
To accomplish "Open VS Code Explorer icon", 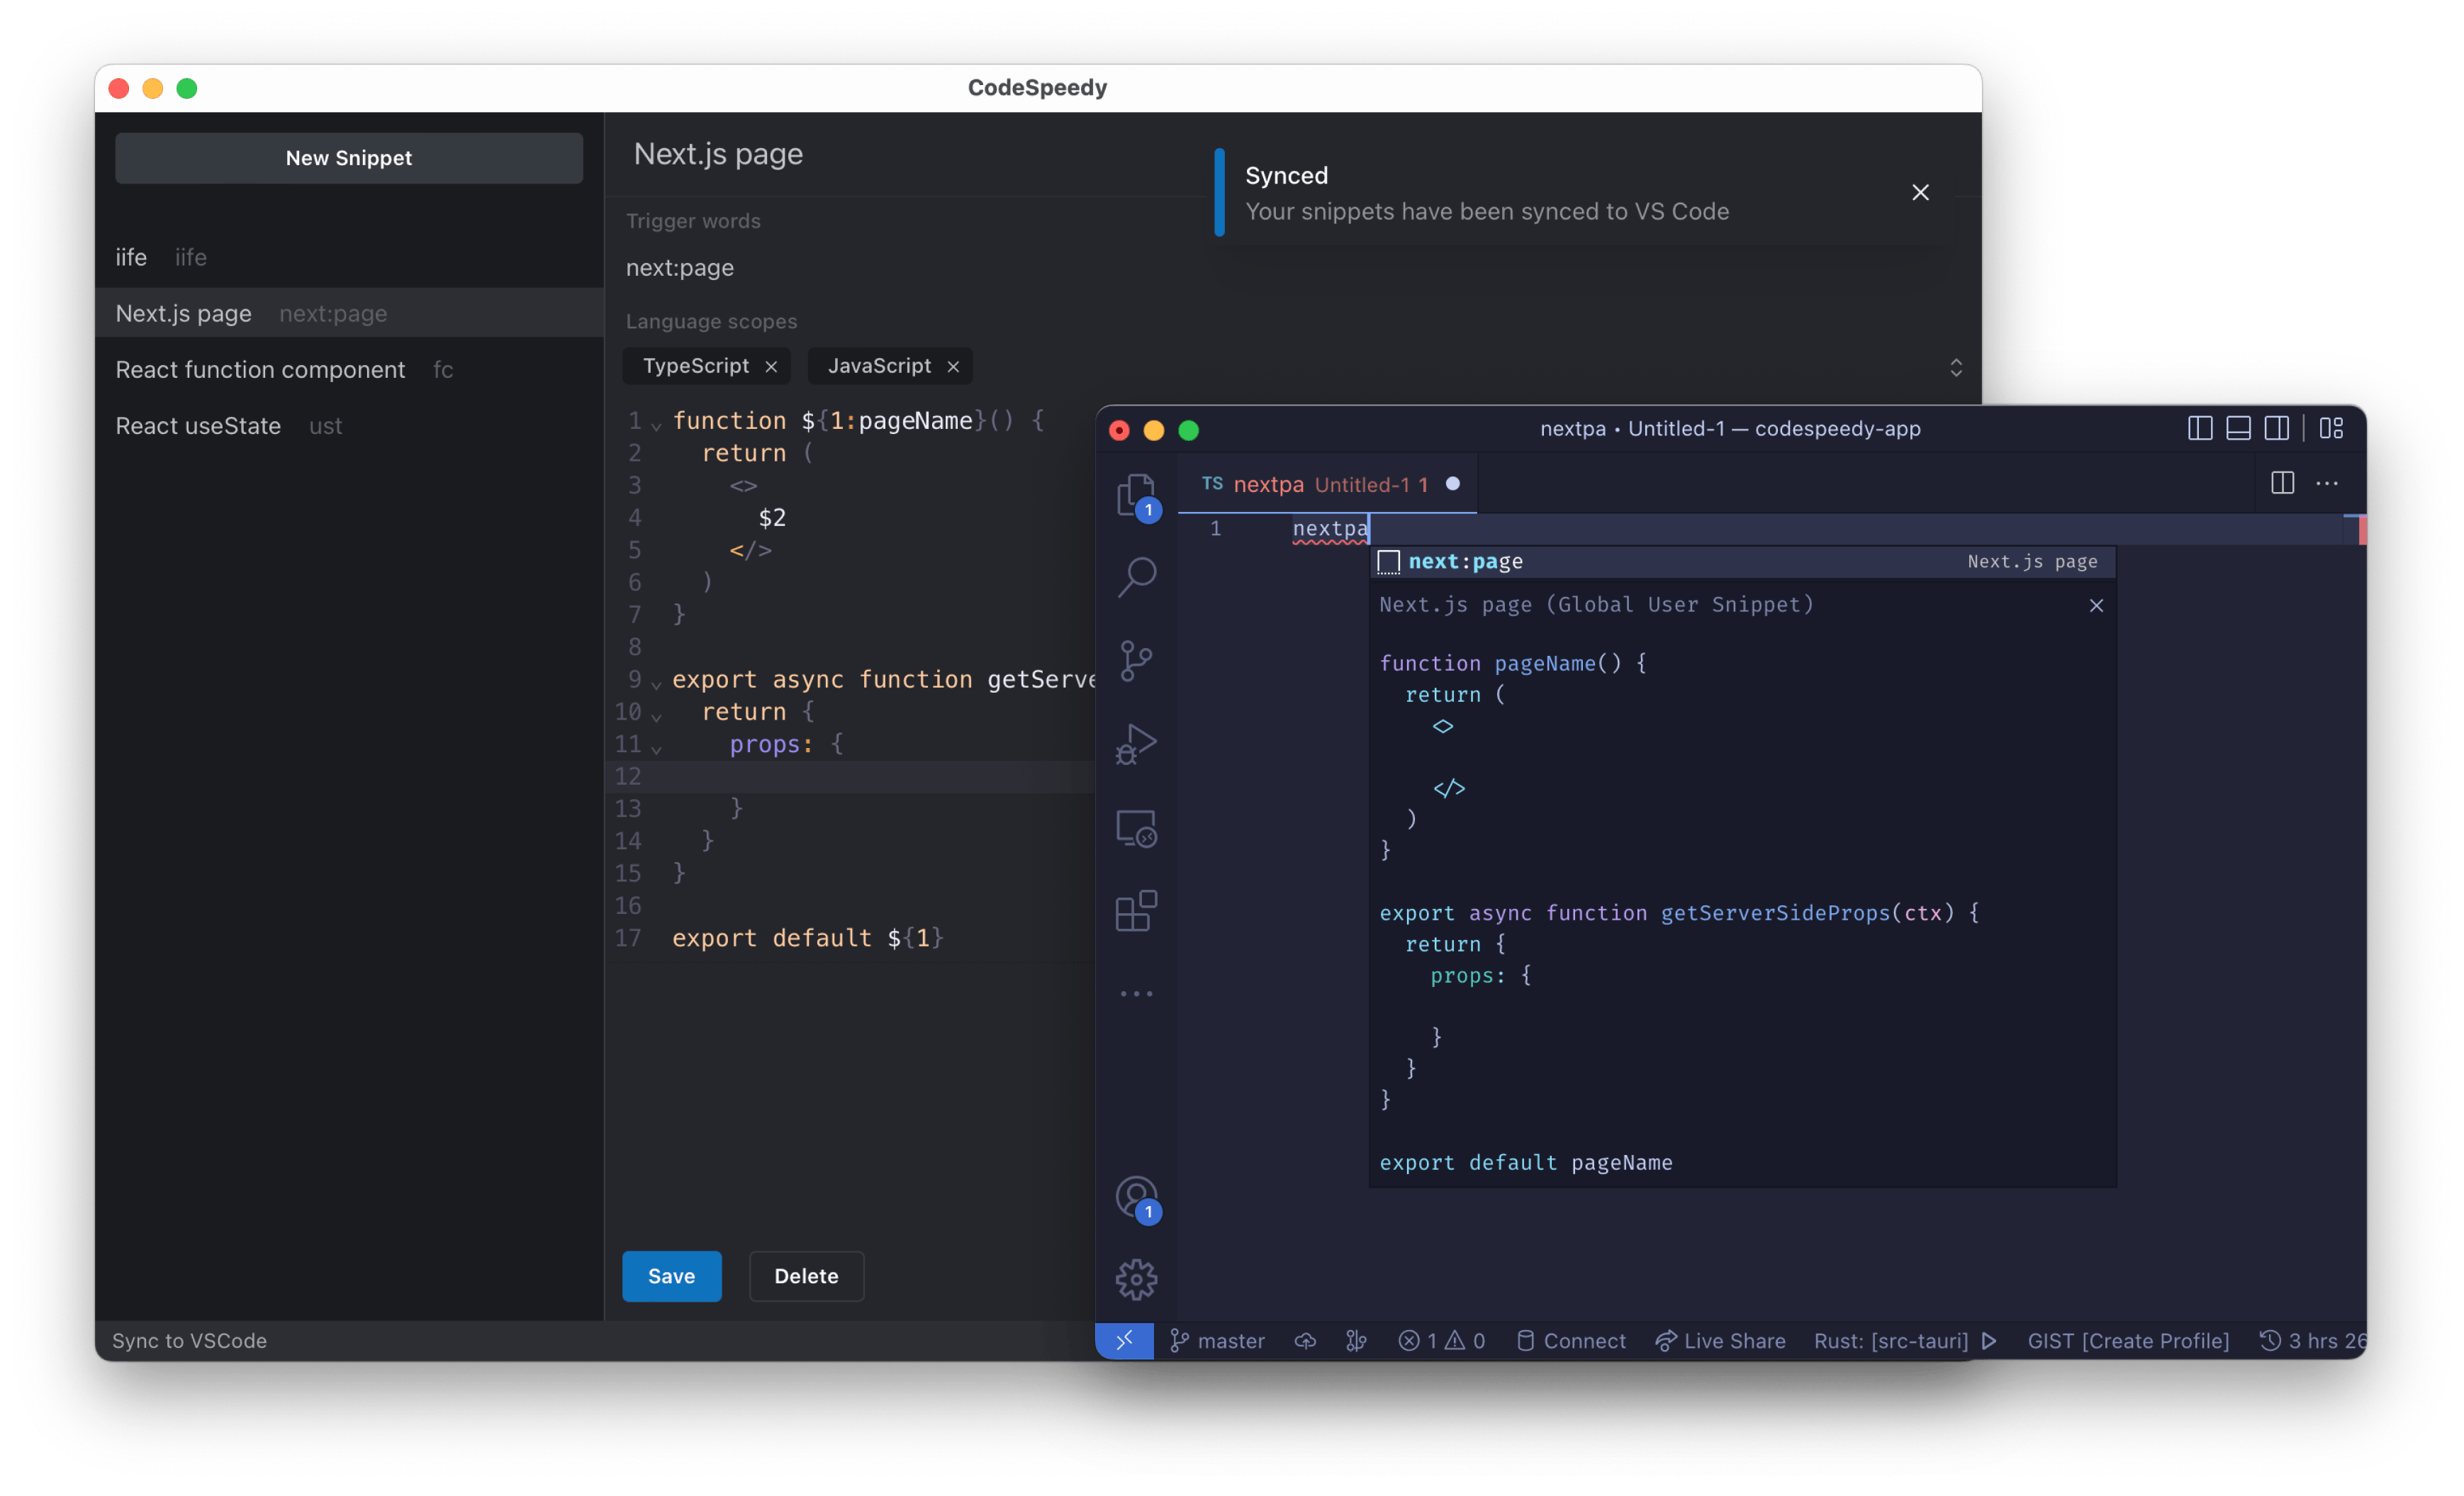I will click(x=1137, y=495).
